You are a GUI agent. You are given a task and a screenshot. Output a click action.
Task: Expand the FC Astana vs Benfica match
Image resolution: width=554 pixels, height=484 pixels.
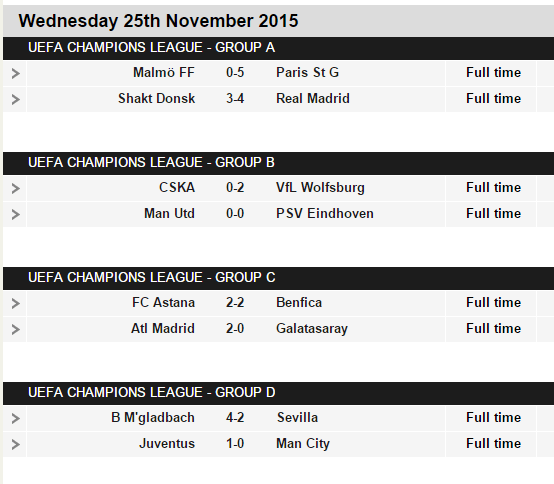15,303
